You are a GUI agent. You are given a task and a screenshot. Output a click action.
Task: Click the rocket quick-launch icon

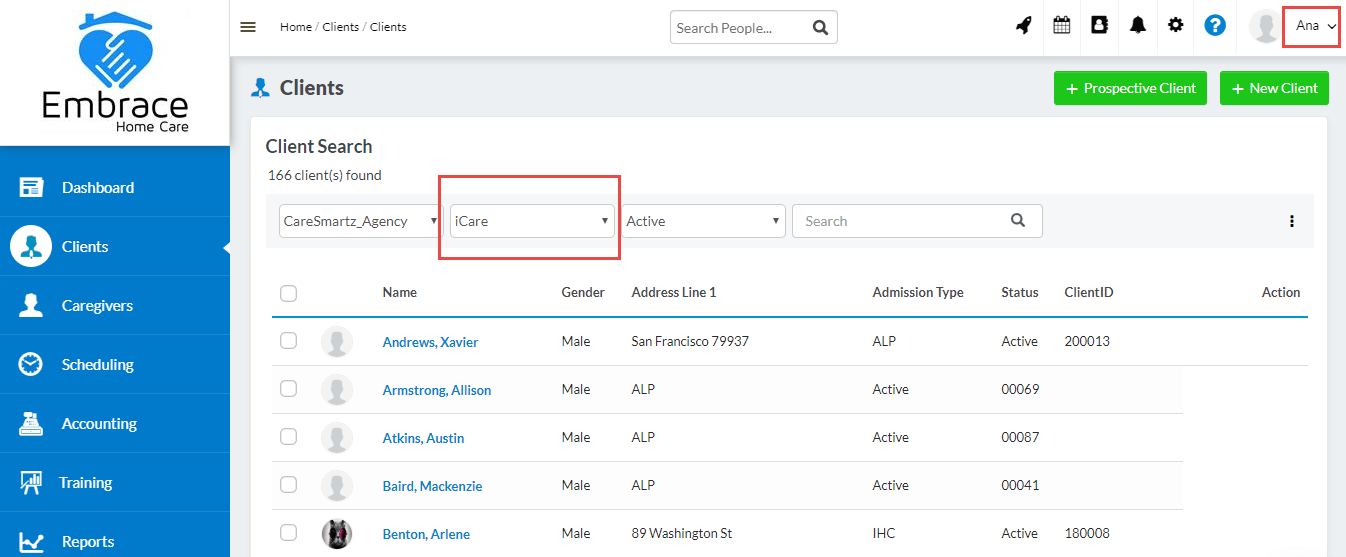[1023, 27]
